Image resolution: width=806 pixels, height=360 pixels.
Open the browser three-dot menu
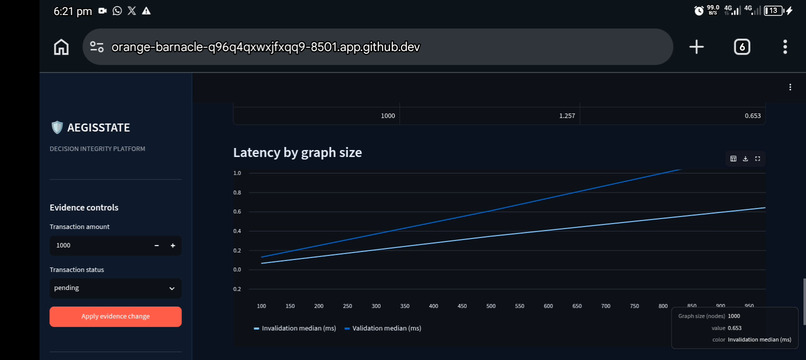(x=785, y=47)
